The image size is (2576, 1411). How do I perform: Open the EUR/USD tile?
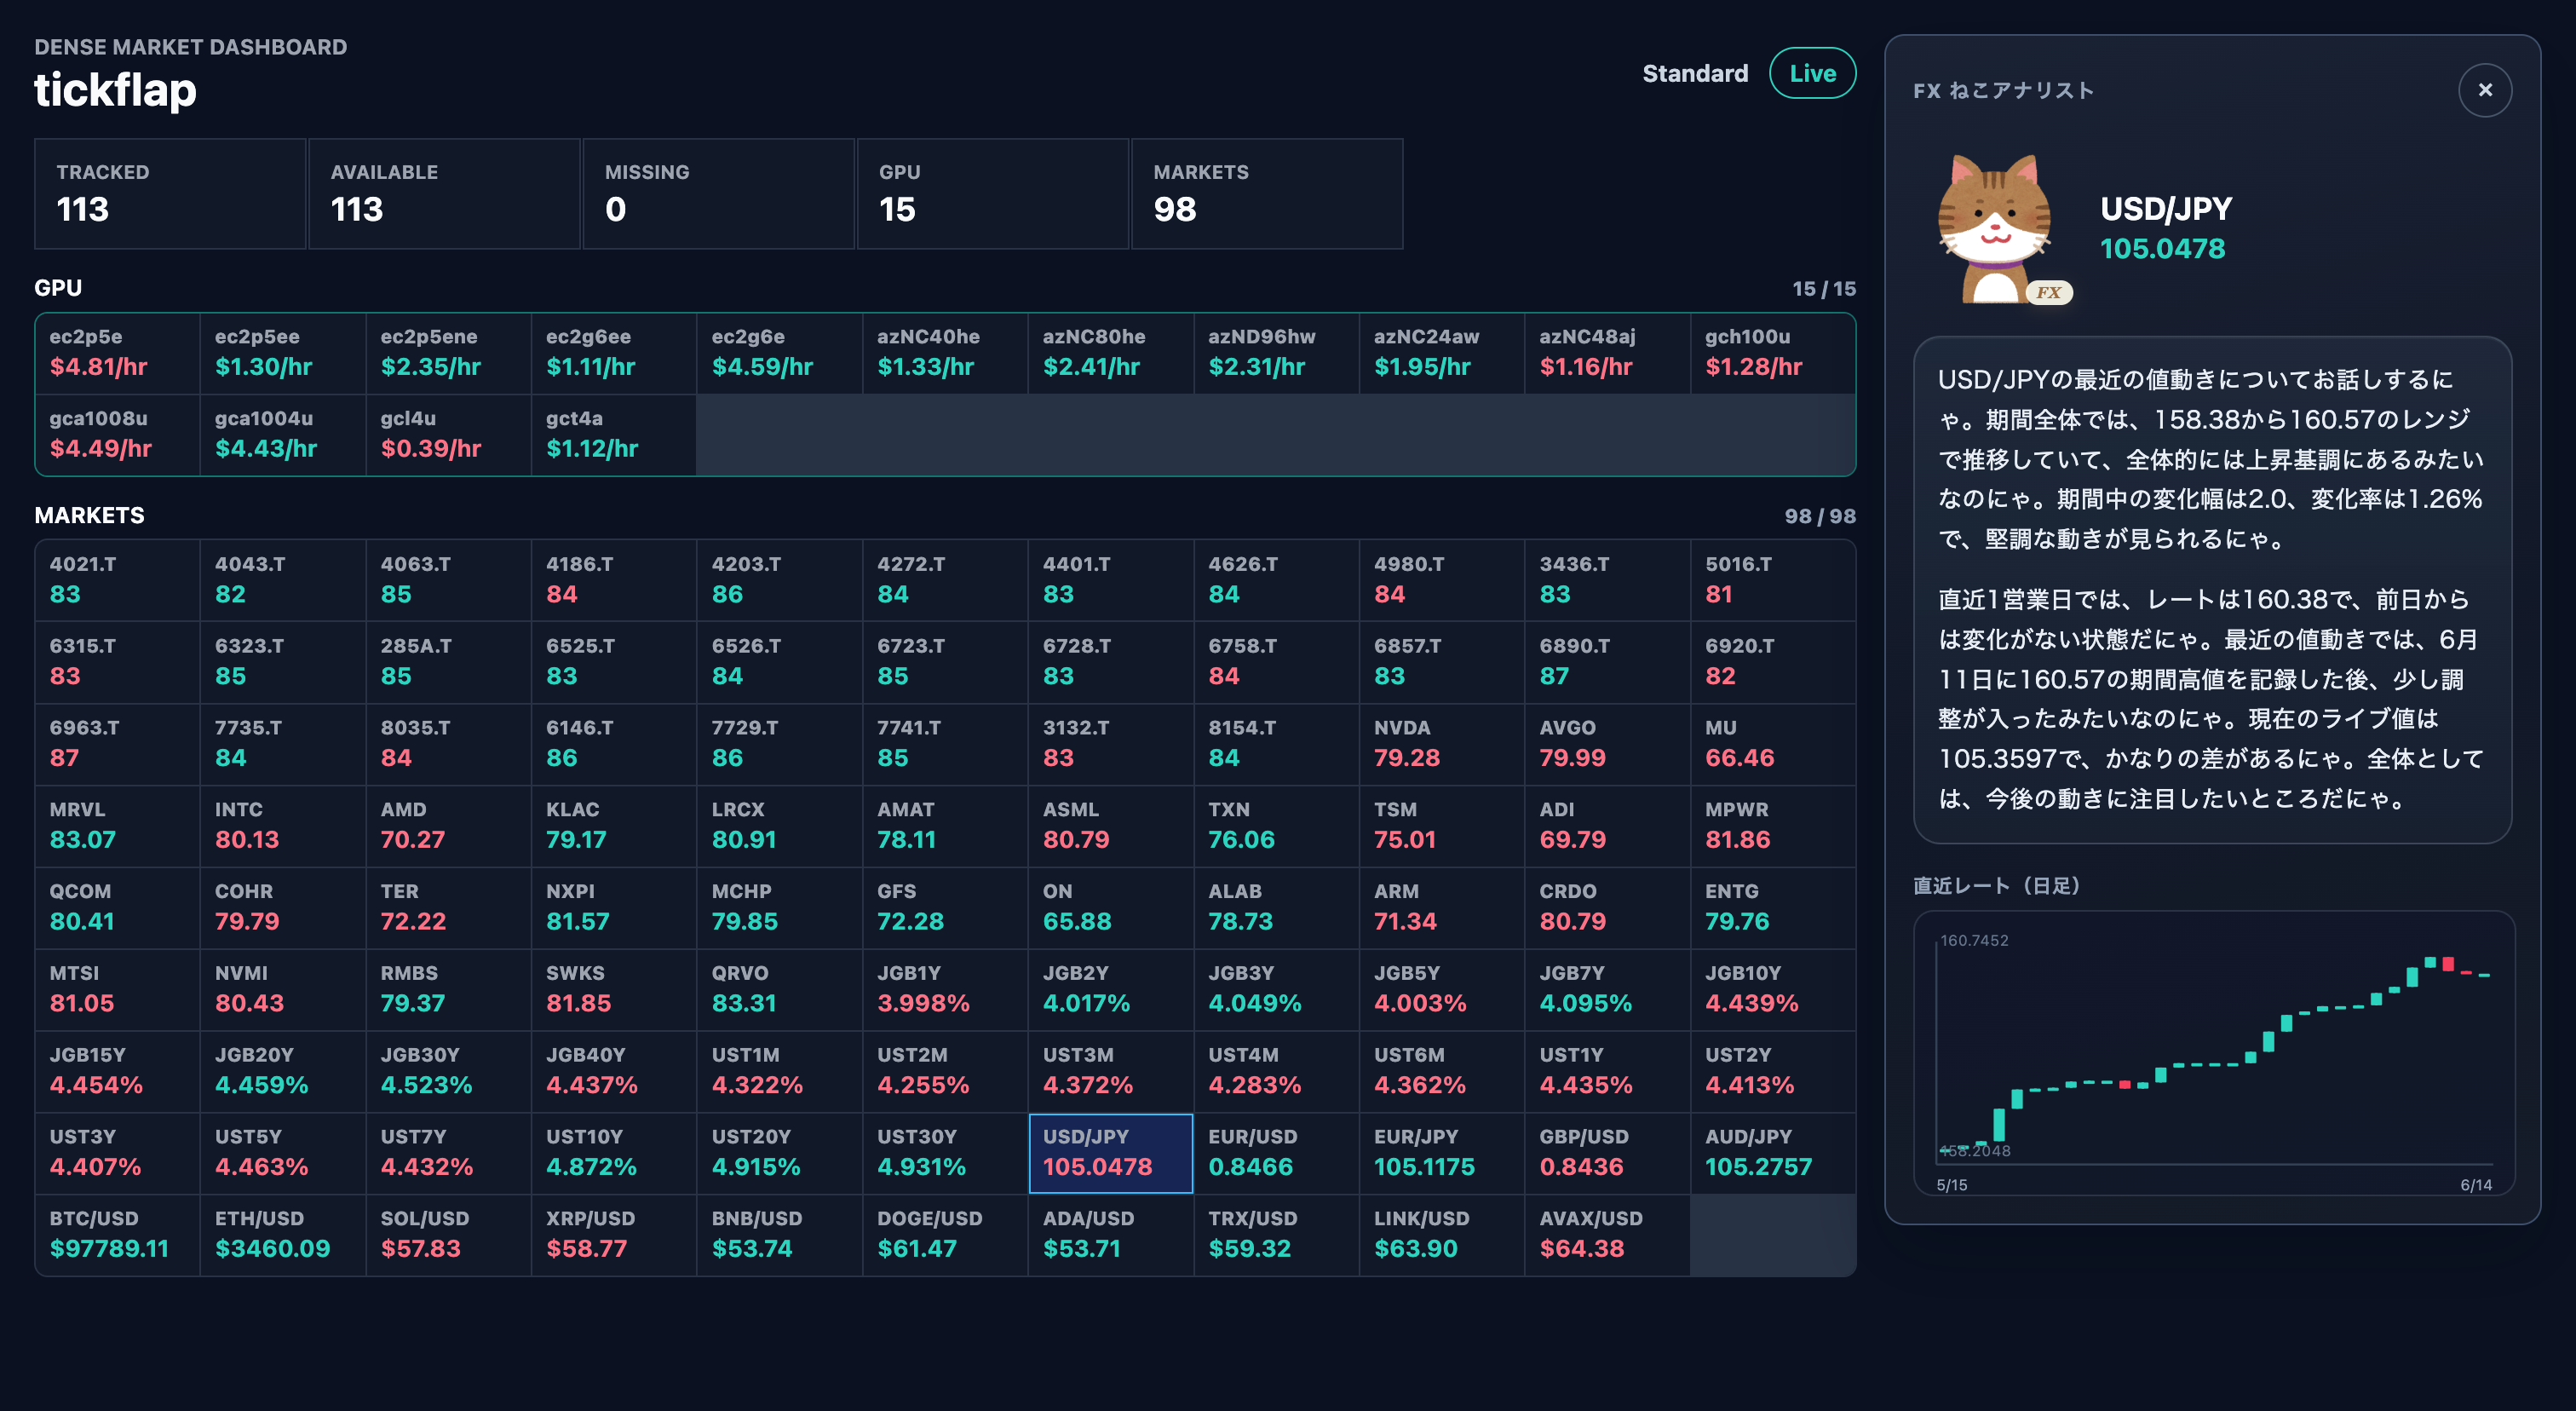tap(1276, 1152)
